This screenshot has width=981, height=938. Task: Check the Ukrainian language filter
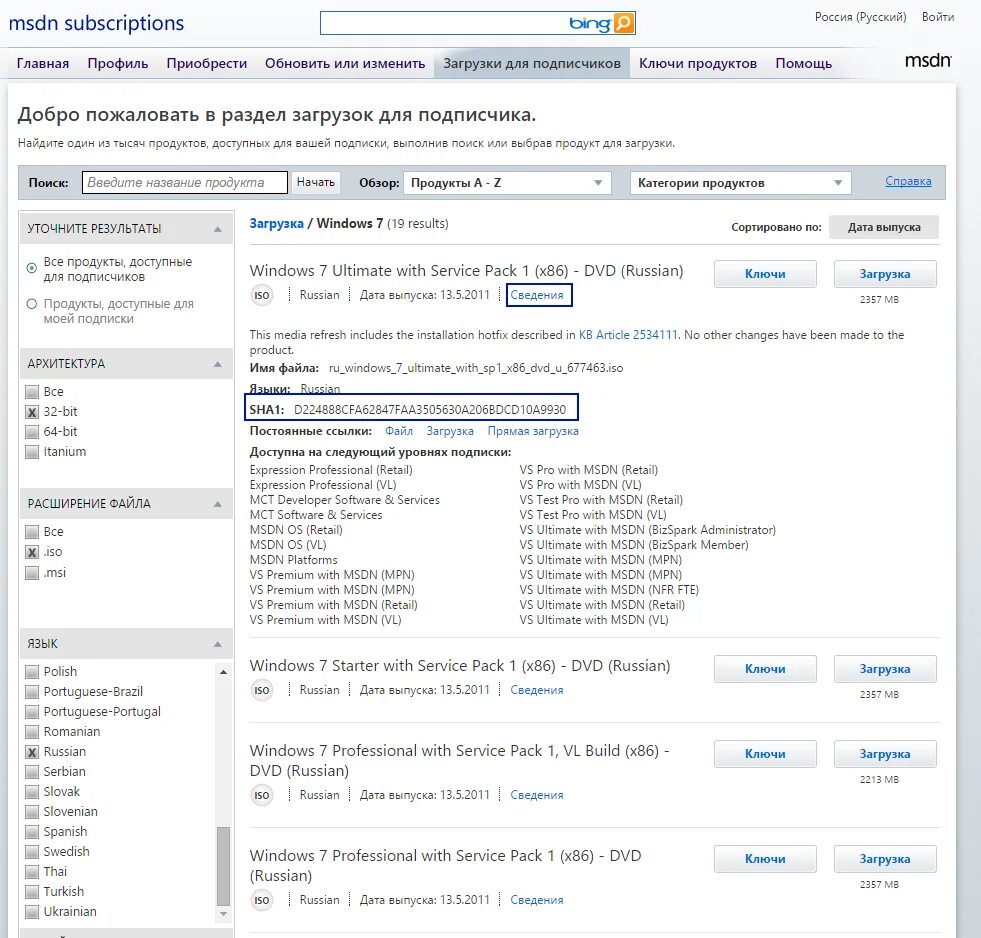32,912
